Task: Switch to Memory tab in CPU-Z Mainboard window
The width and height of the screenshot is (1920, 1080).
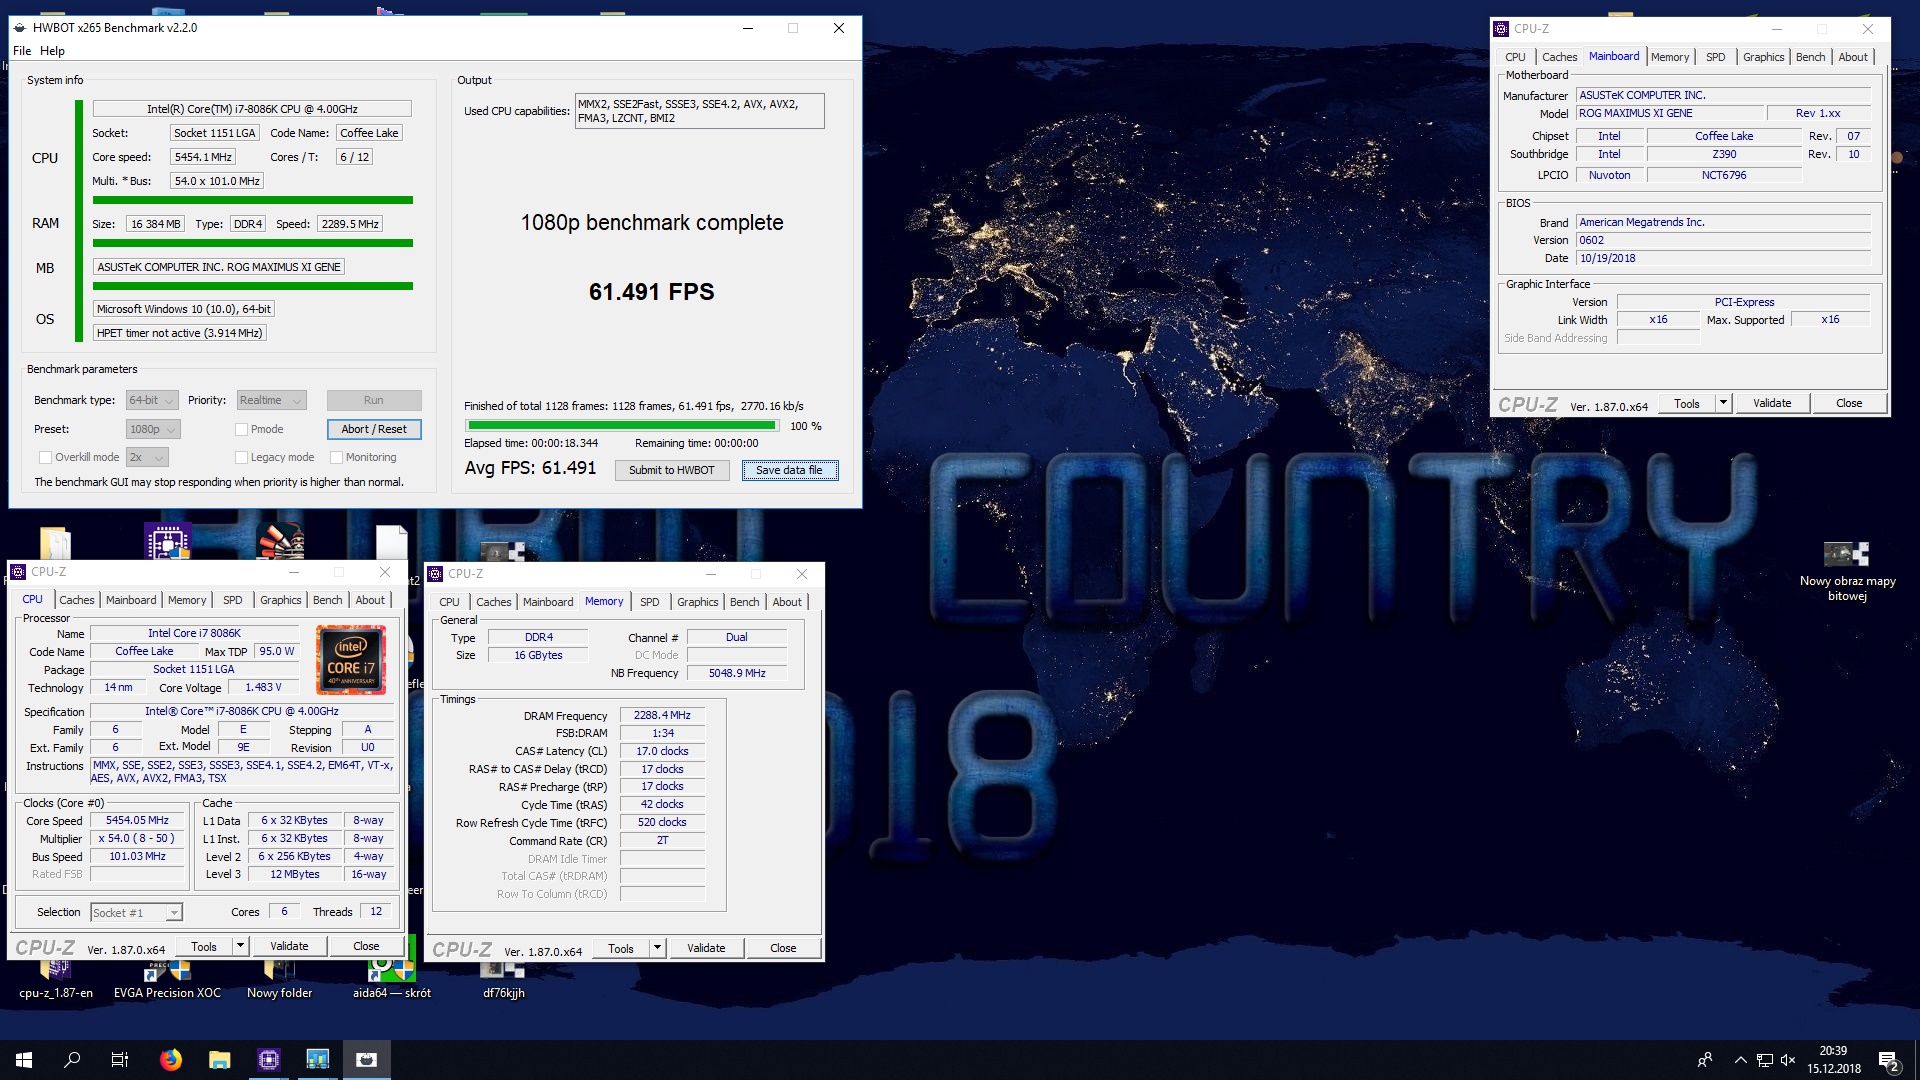Action: 1670,57
